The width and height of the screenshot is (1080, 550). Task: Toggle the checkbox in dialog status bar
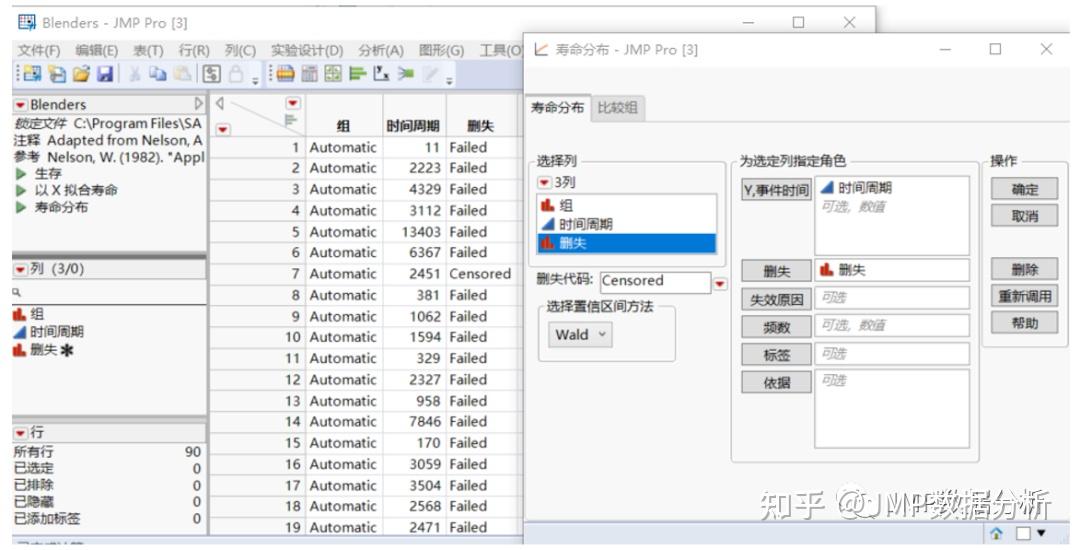[1024, 533]
